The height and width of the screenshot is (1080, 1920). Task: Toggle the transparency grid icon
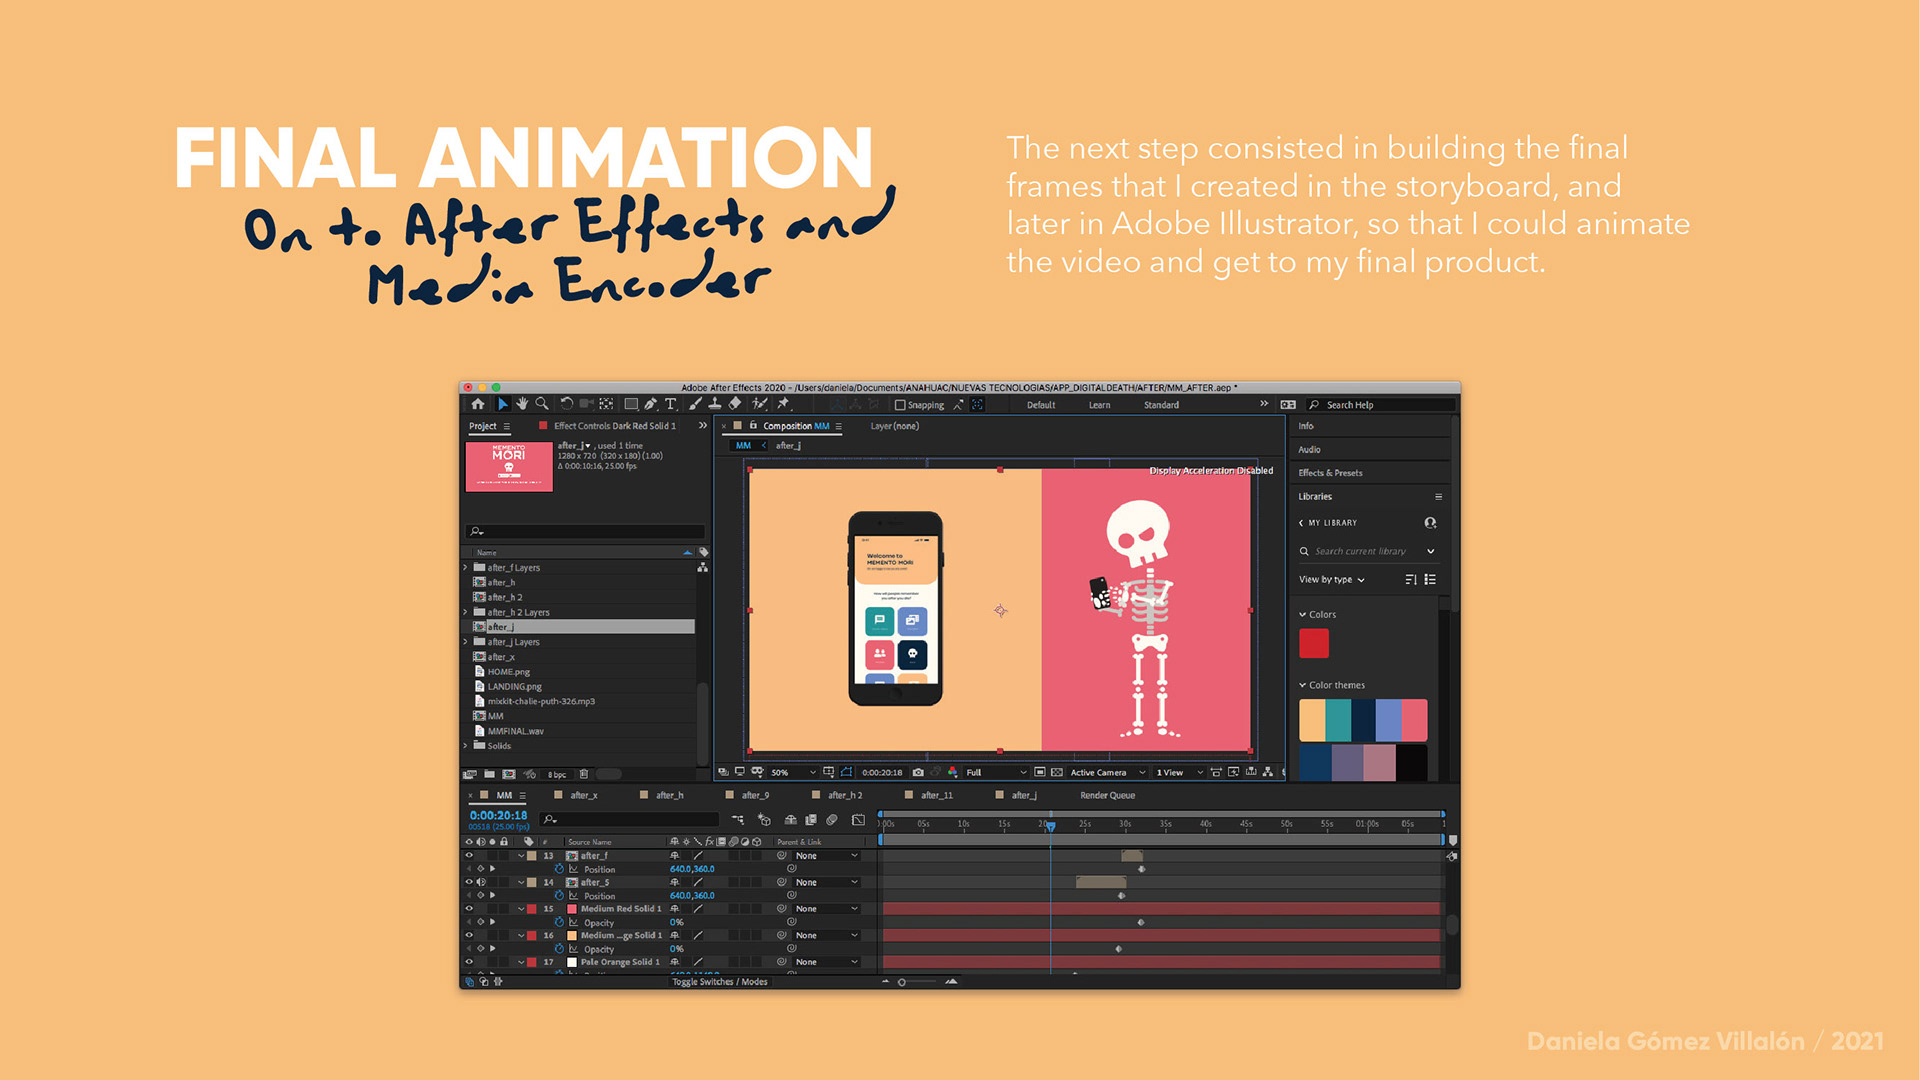click(x=1057, y=772)
